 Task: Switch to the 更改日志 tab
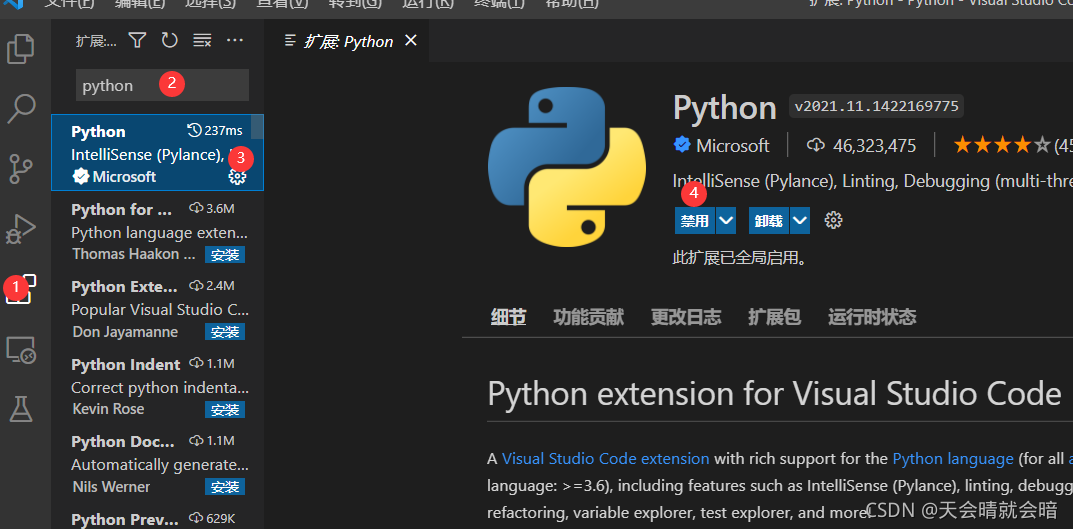686,317
